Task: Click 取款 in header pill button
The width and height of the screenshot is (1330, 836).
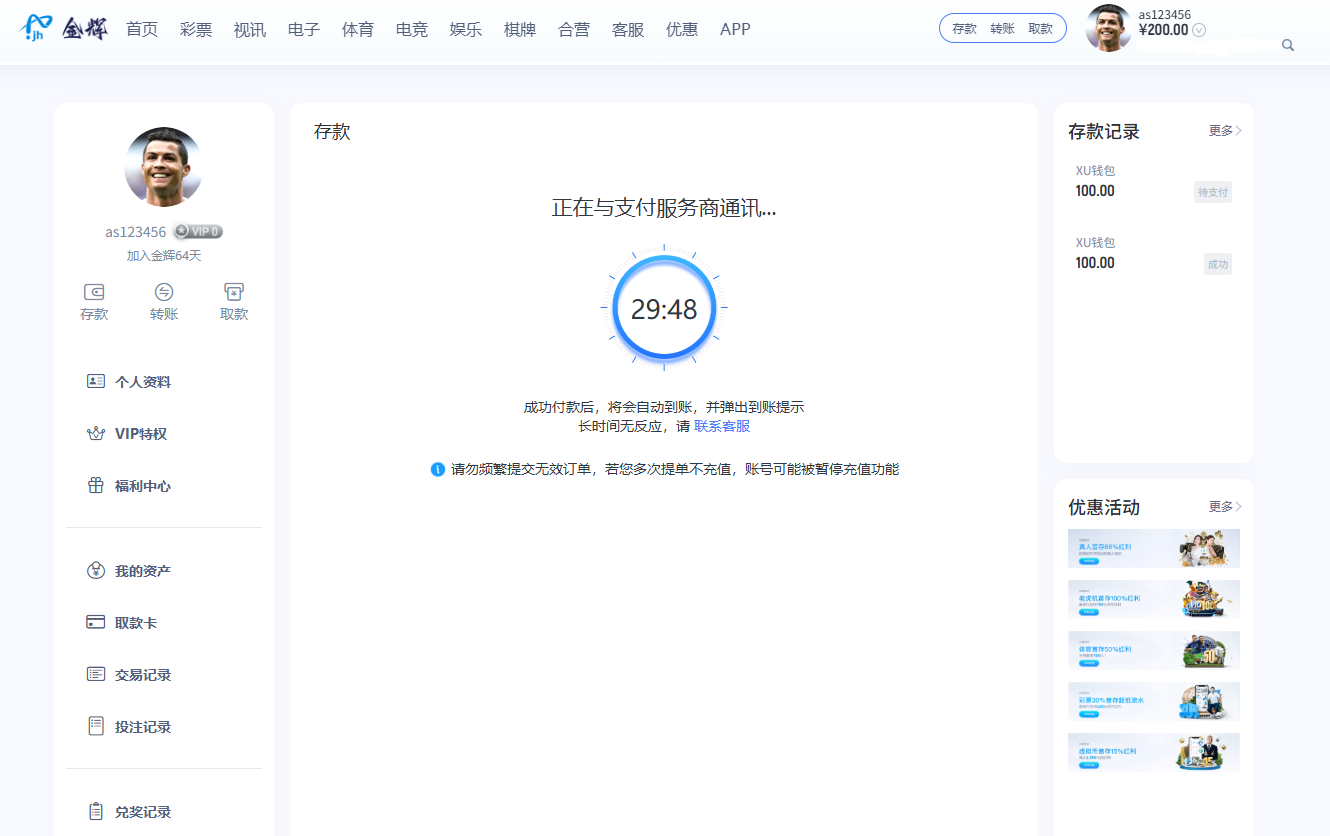Action: click(1040, 29)
